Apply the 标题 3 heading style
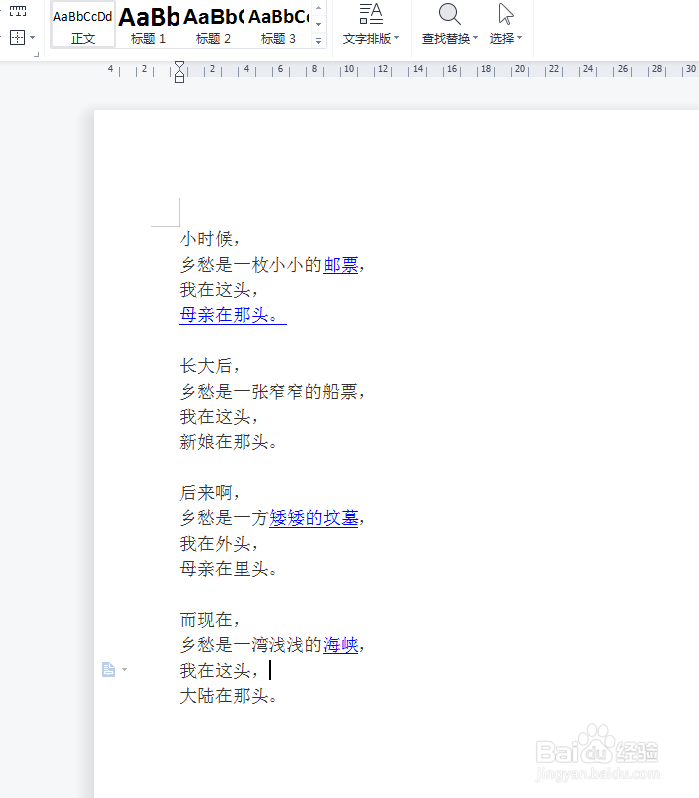This screenshot has width=699, height=798. tap(278, 25)
